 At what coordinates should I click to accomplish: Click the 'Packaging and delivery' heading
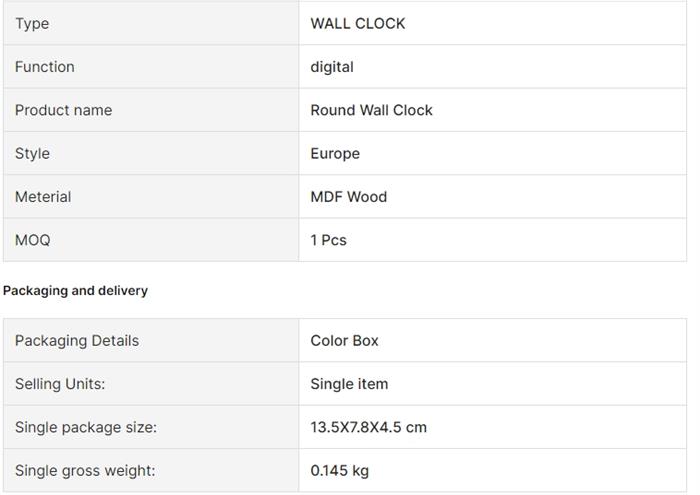coord(75,290)
